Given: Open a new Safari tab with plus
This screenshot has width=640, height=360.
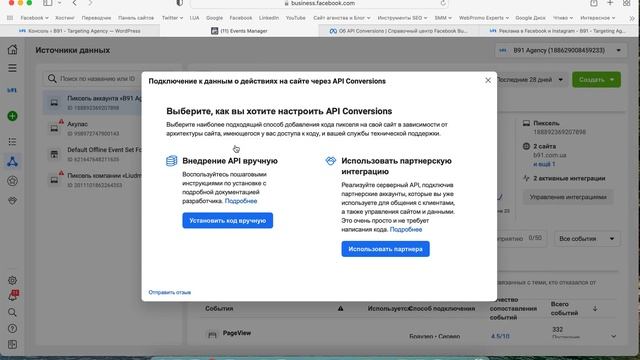Looking at the screenshot, I should (610, 3).
